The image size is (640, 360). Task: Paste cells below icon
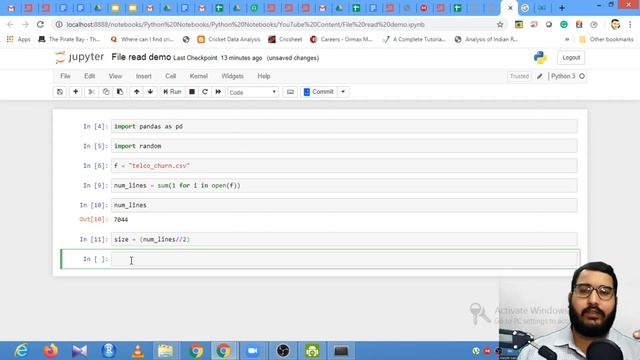pyautogui.click(x=120, y=92)
